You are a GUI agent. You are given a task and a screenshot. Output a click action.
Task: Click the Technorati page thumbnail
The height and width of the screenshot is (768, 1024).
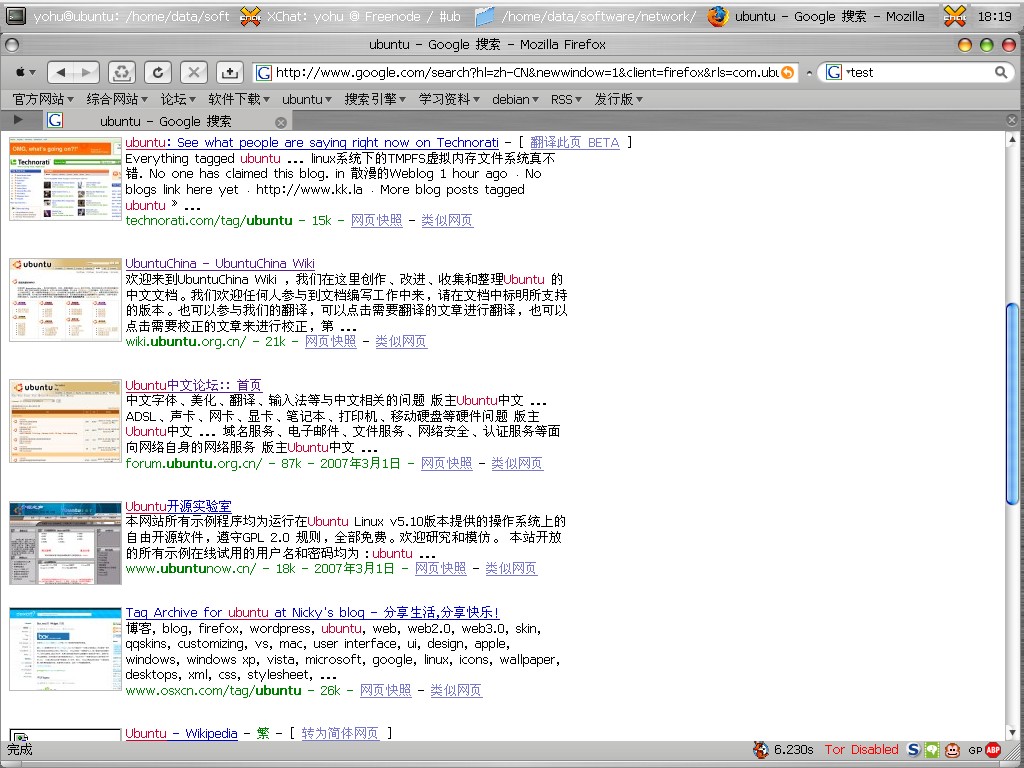tap(65, 179)
